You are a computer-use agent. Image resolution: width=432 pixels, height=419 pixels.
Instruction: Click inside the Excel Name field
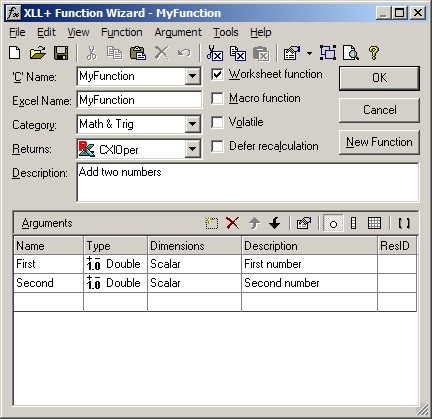tap(139, 100)
